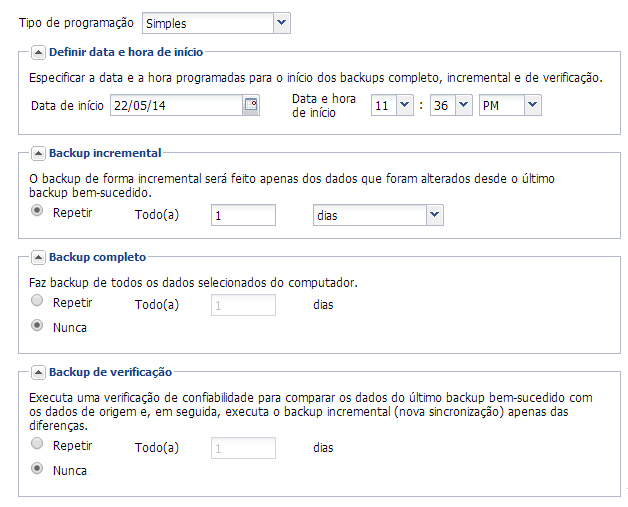Collapse the Backup completo section

[38, 256]
